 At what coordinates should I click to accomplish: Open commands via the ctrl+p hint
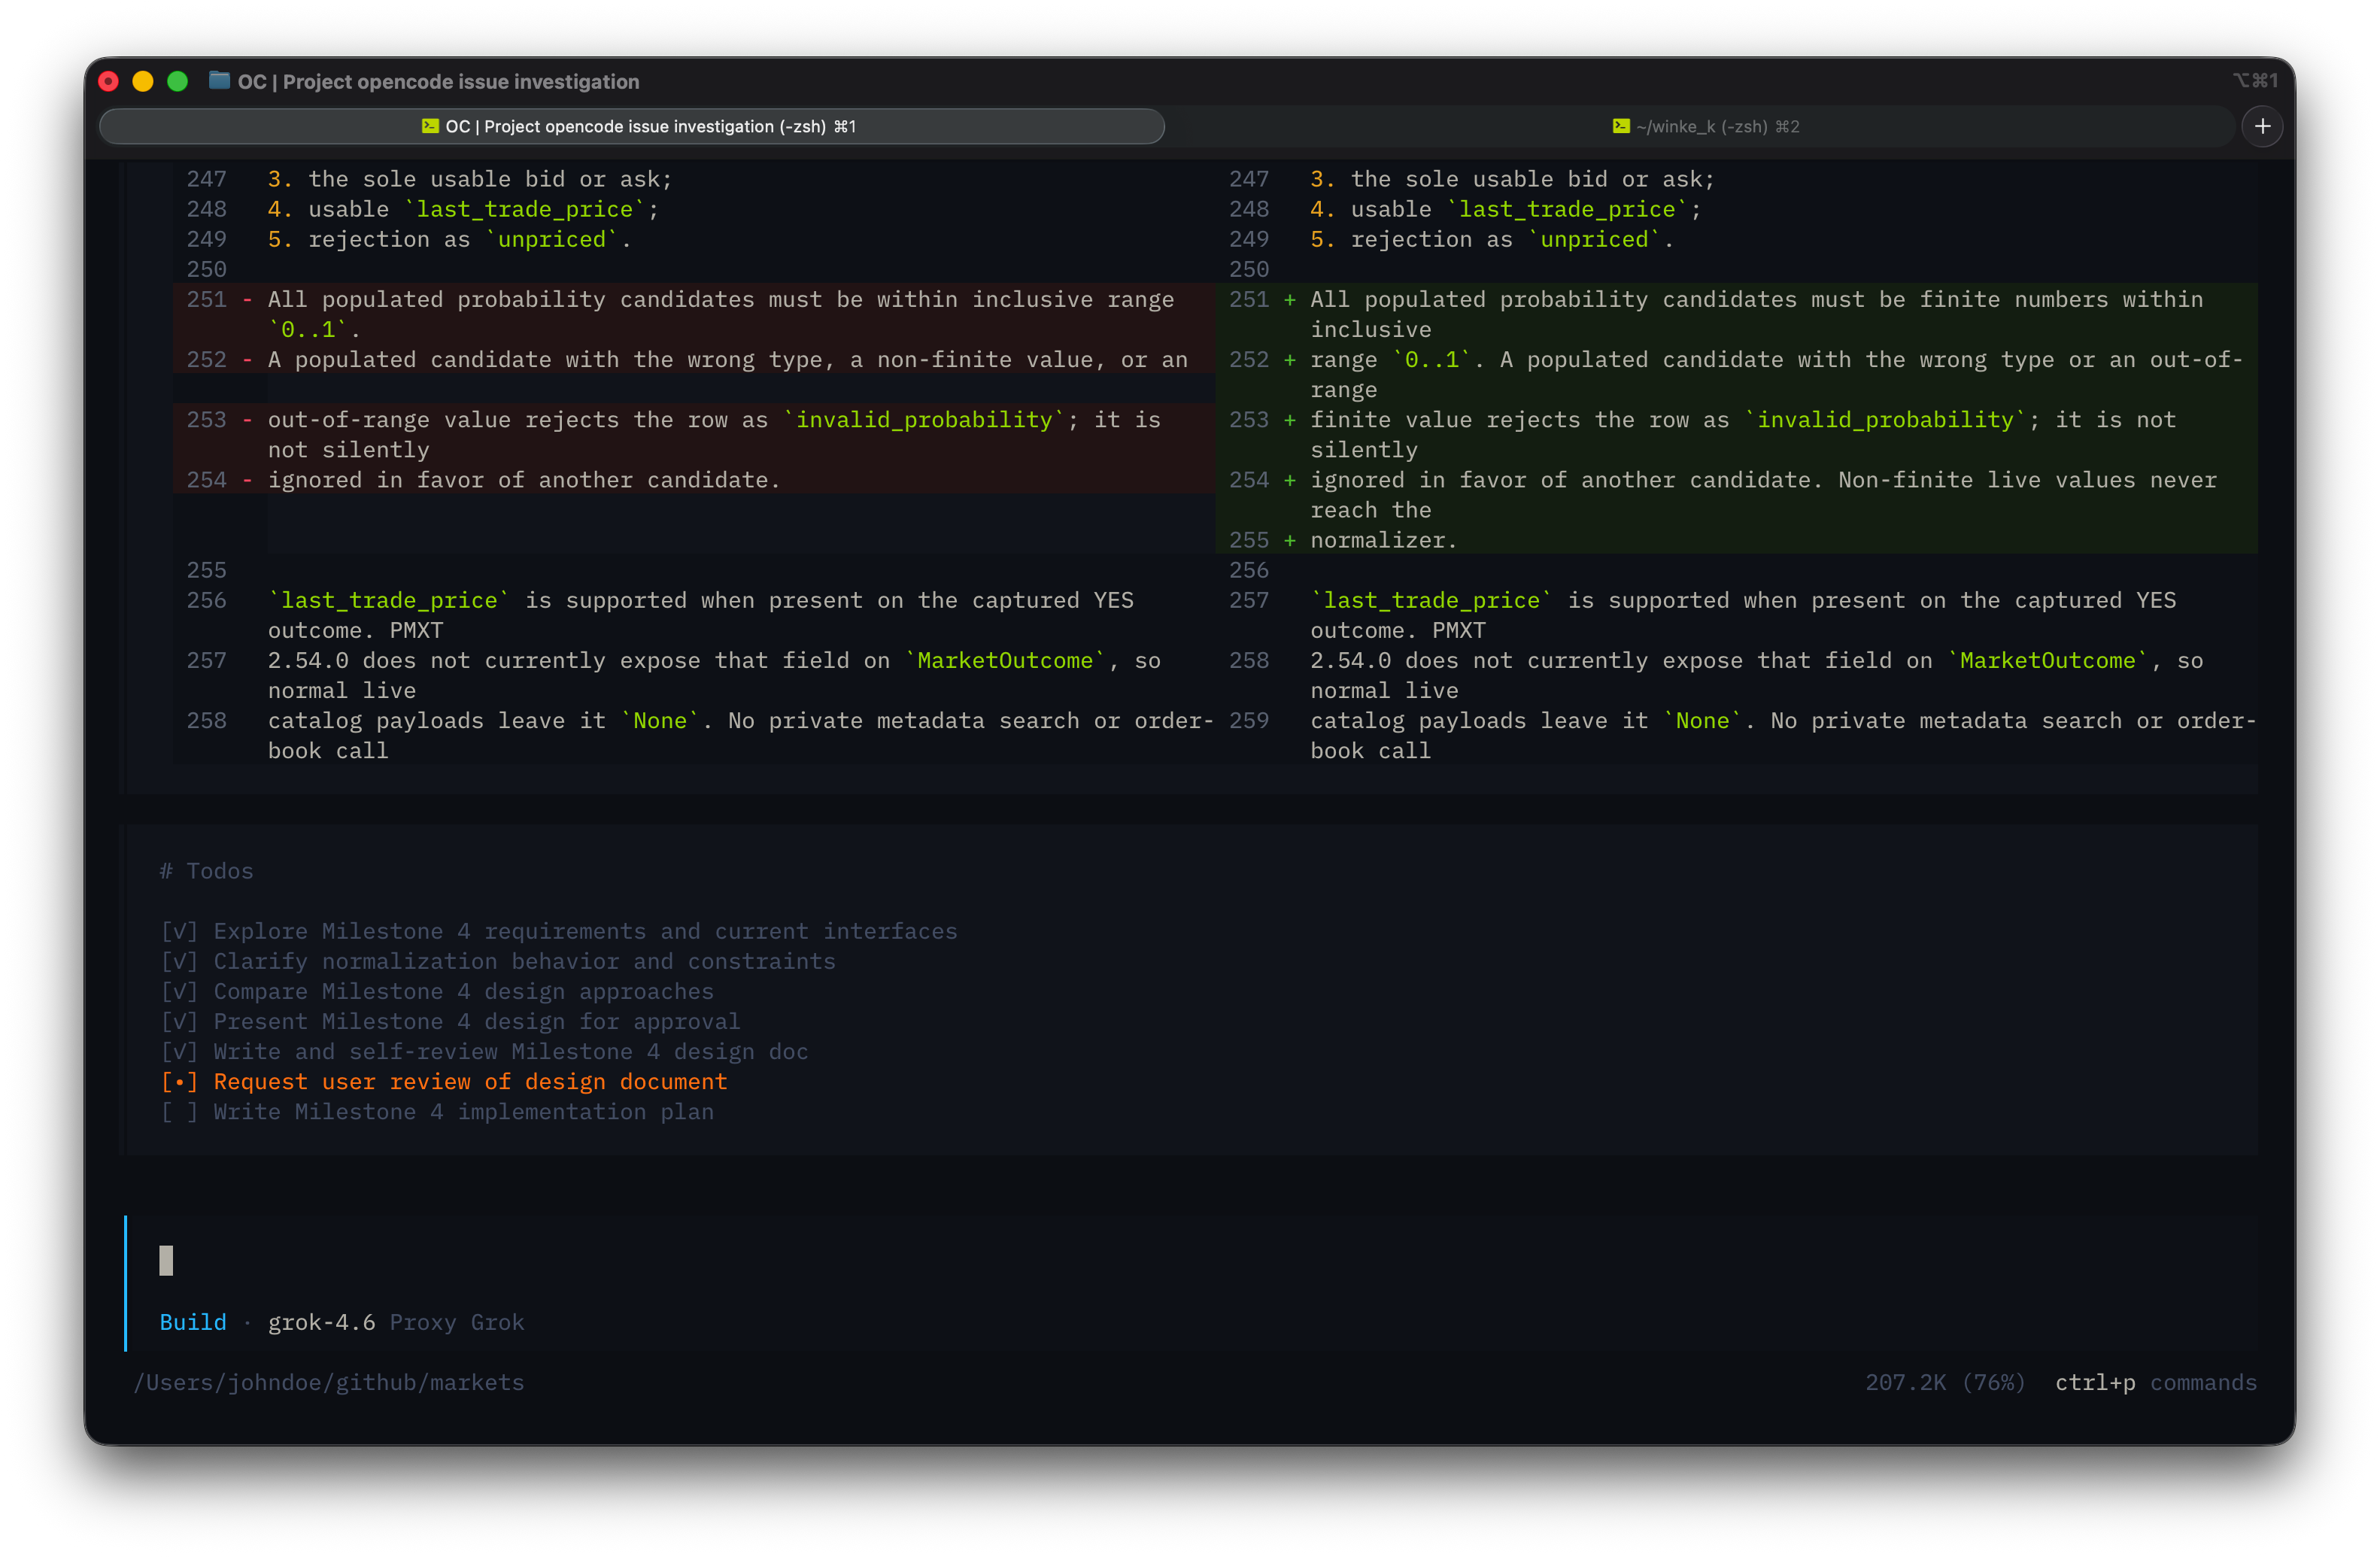coord(2095,1382)
